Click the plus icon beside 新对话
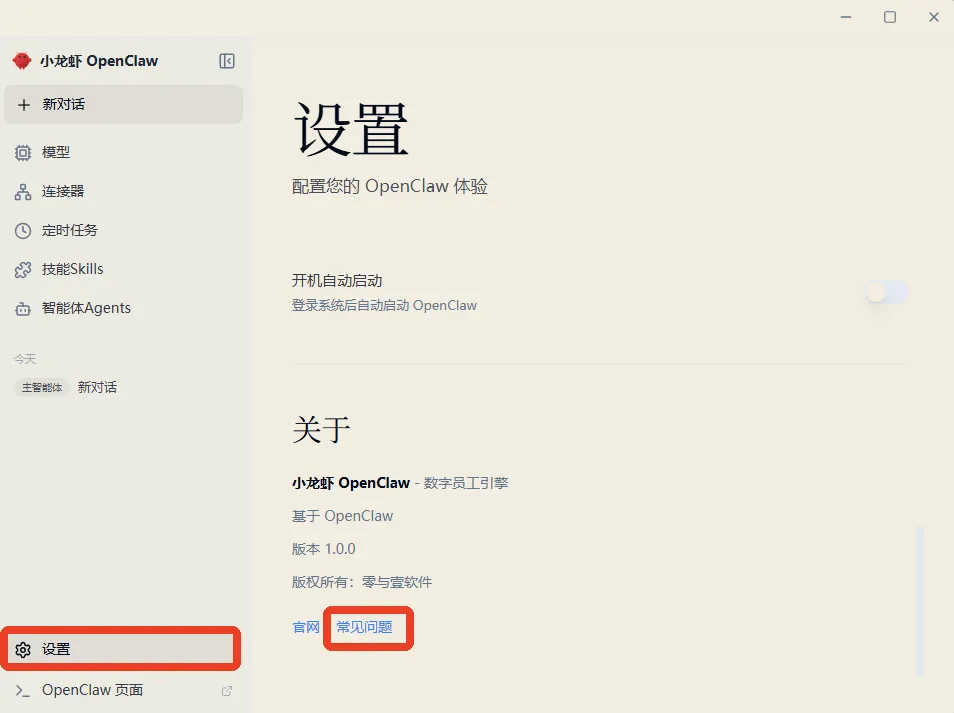The image size is (954, 713). [24, 105]
